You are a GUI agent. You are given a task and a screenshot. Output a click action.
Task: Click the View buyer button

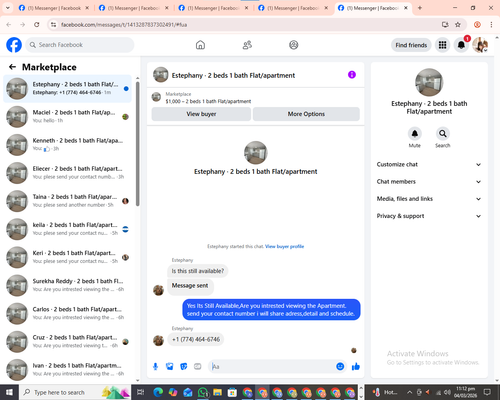pyautogui.click(x=201, y=114)
